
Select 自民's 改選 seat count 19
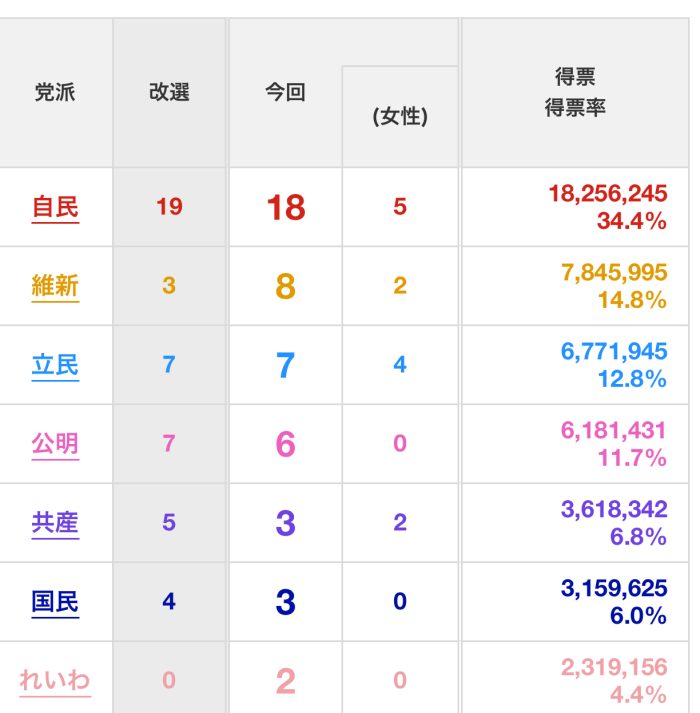click(169, 206)
